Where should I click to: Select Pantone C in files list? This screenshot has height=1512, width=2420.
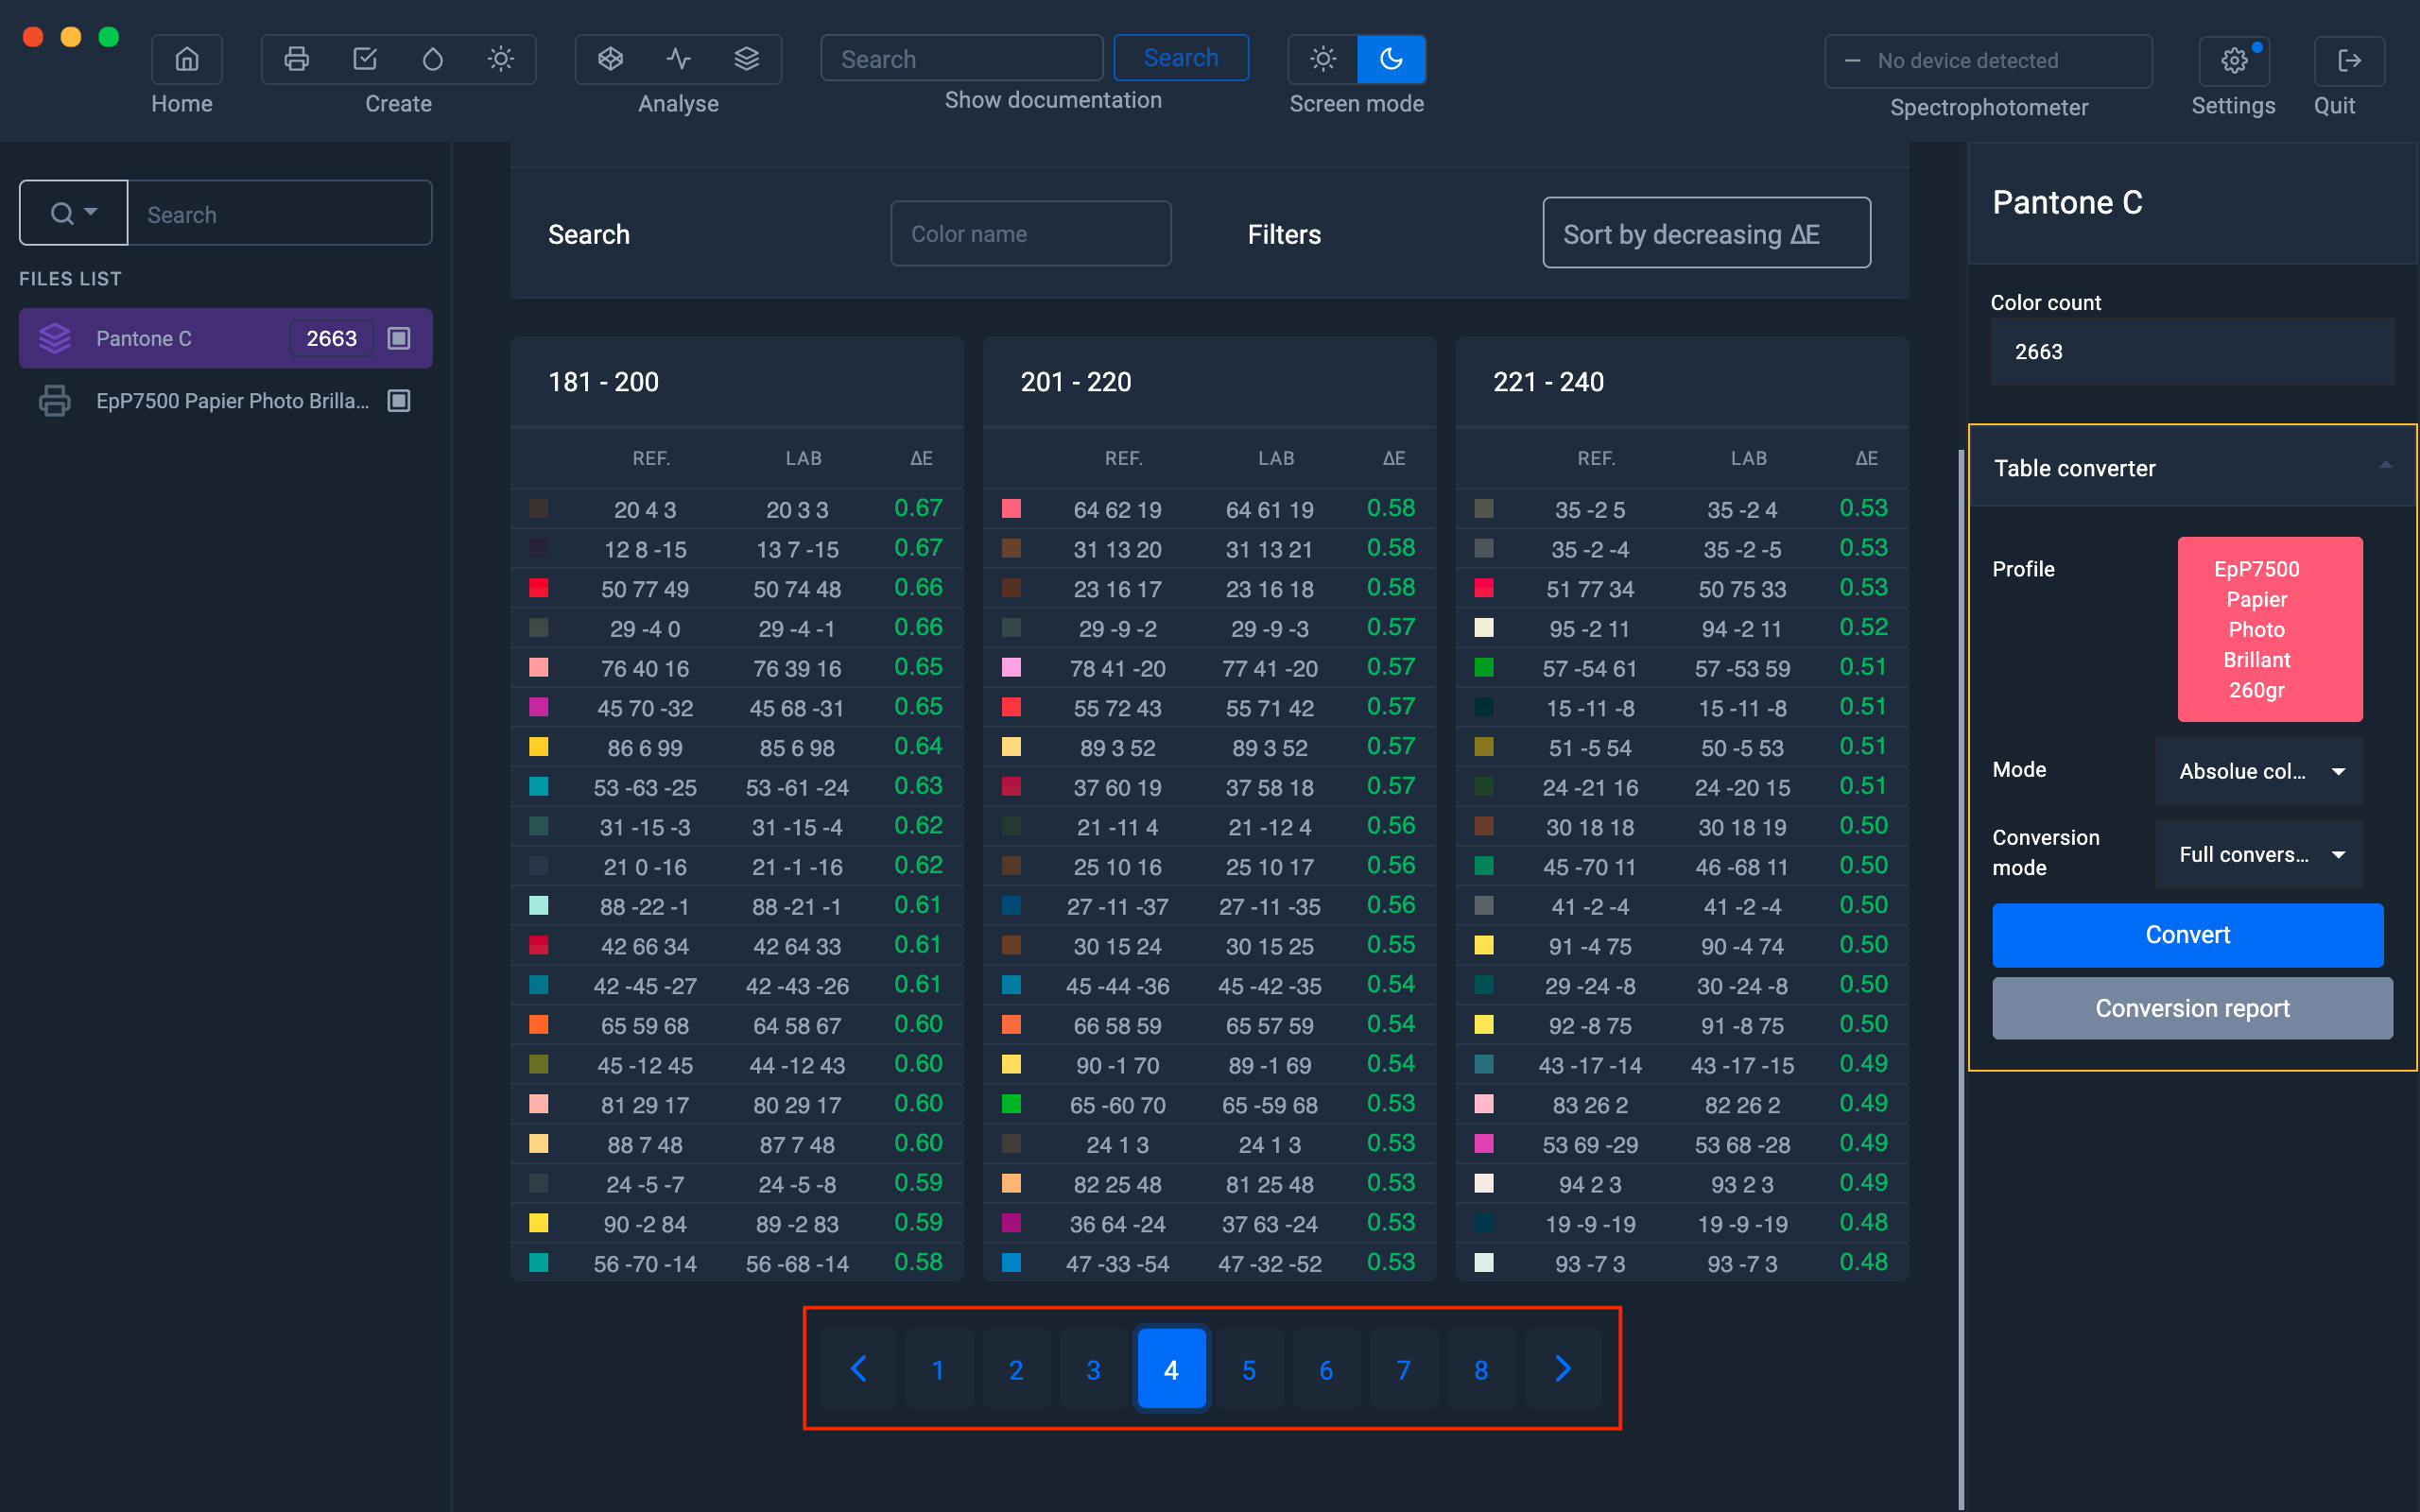point(226,338)
